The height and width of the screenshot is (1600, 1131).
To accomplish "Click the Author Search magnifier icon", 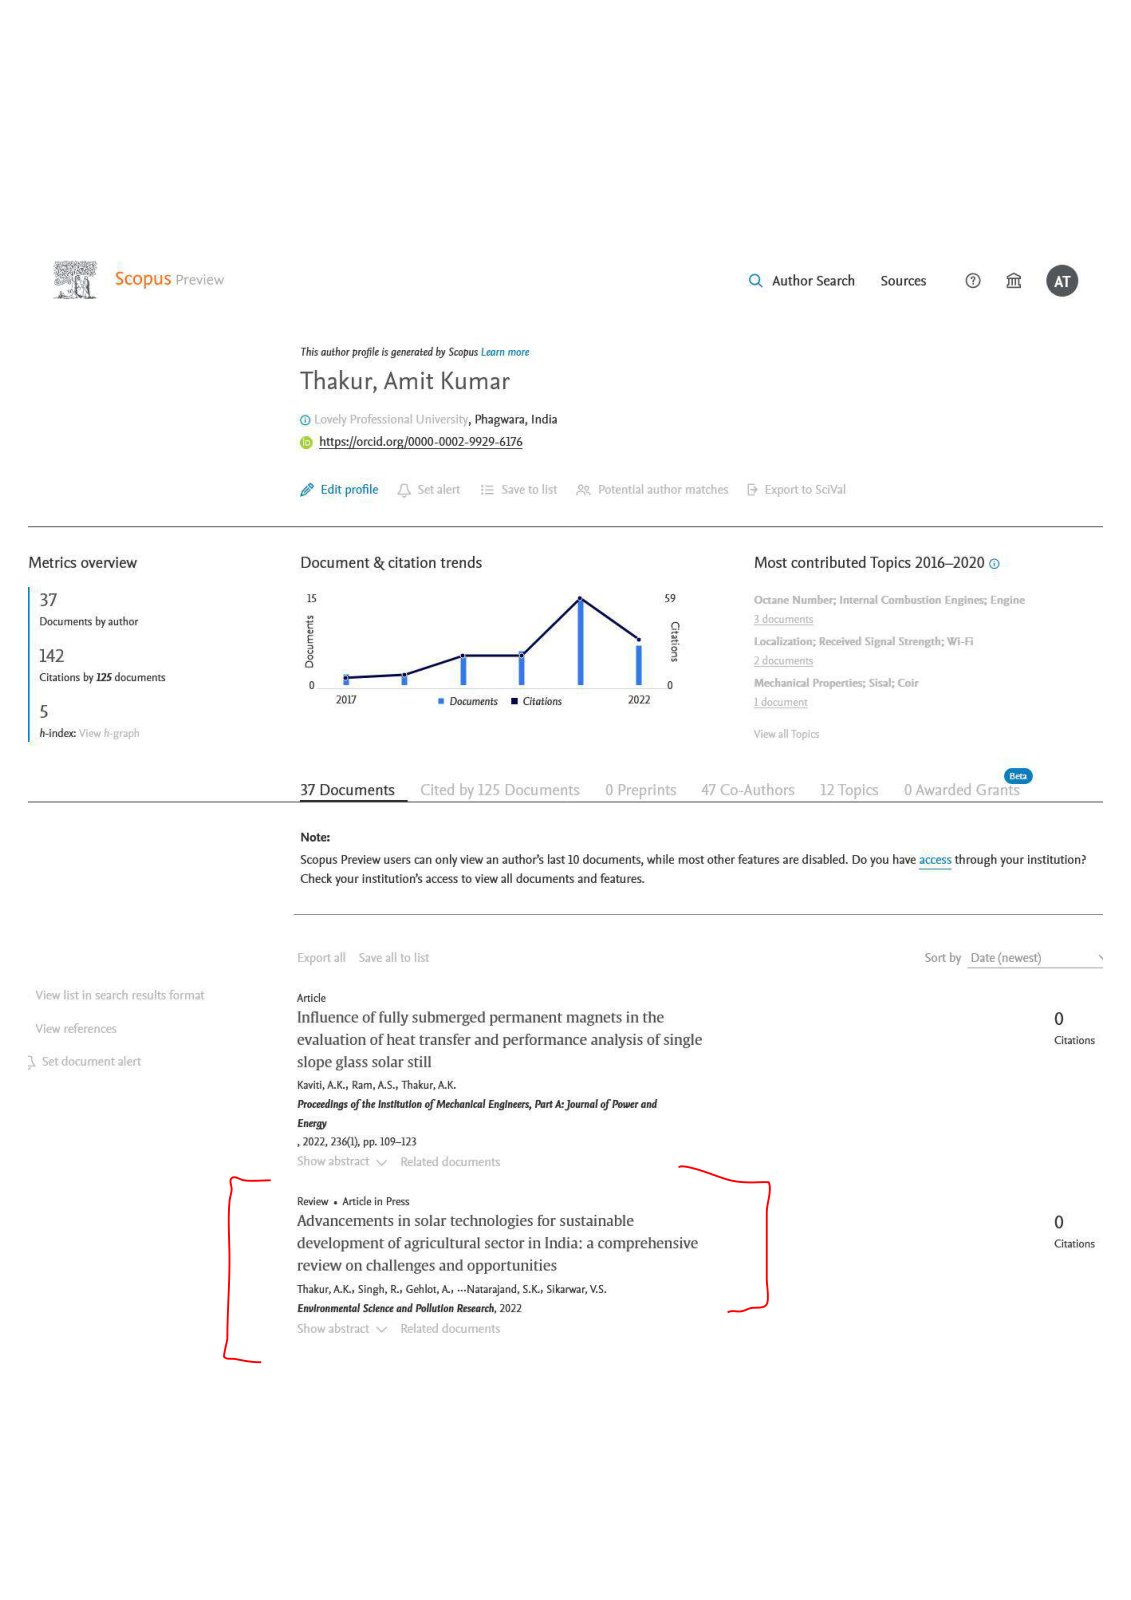I will click(756, 281).
